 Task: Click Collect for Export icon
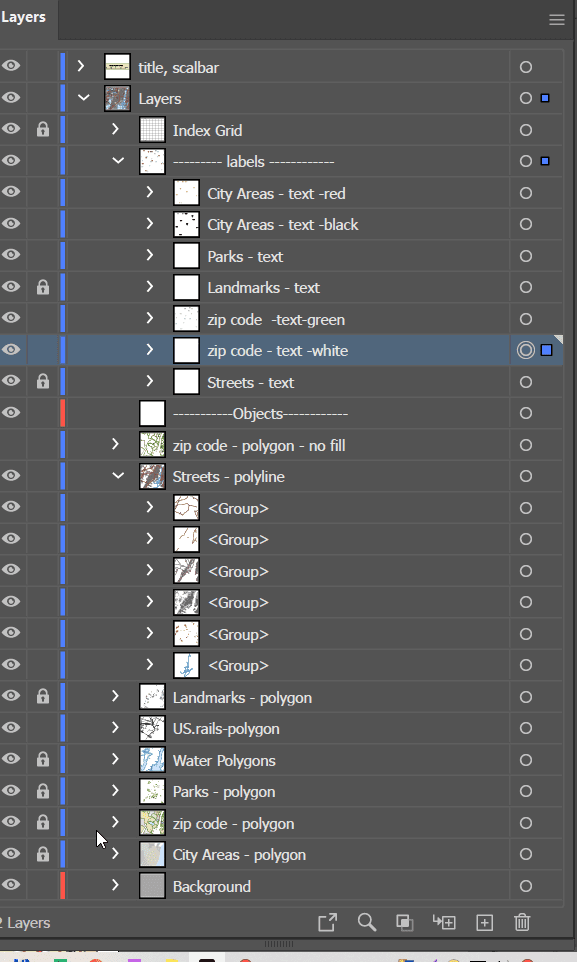(328, 922)
